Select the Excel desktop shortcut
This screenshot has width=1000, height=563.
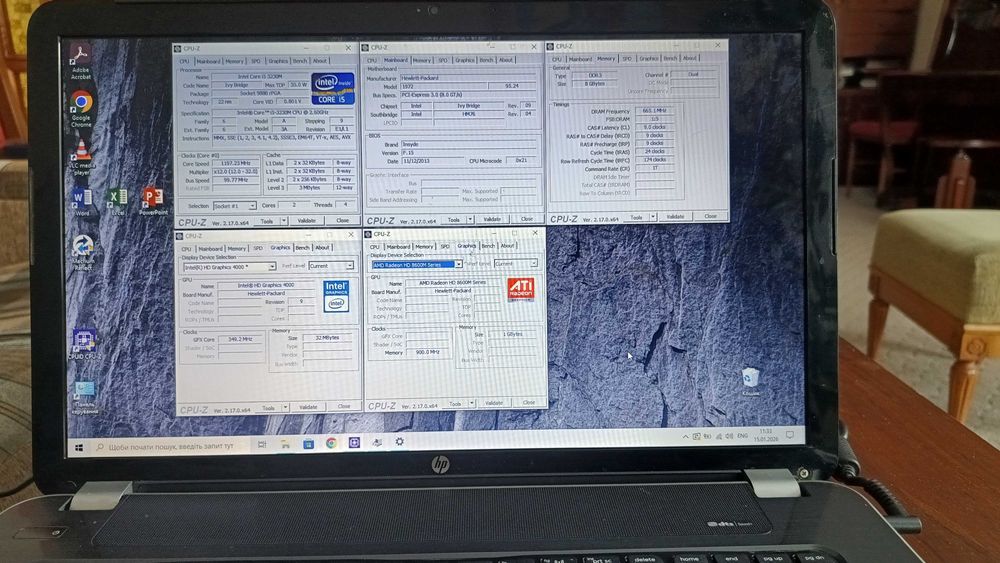point(117,201)
